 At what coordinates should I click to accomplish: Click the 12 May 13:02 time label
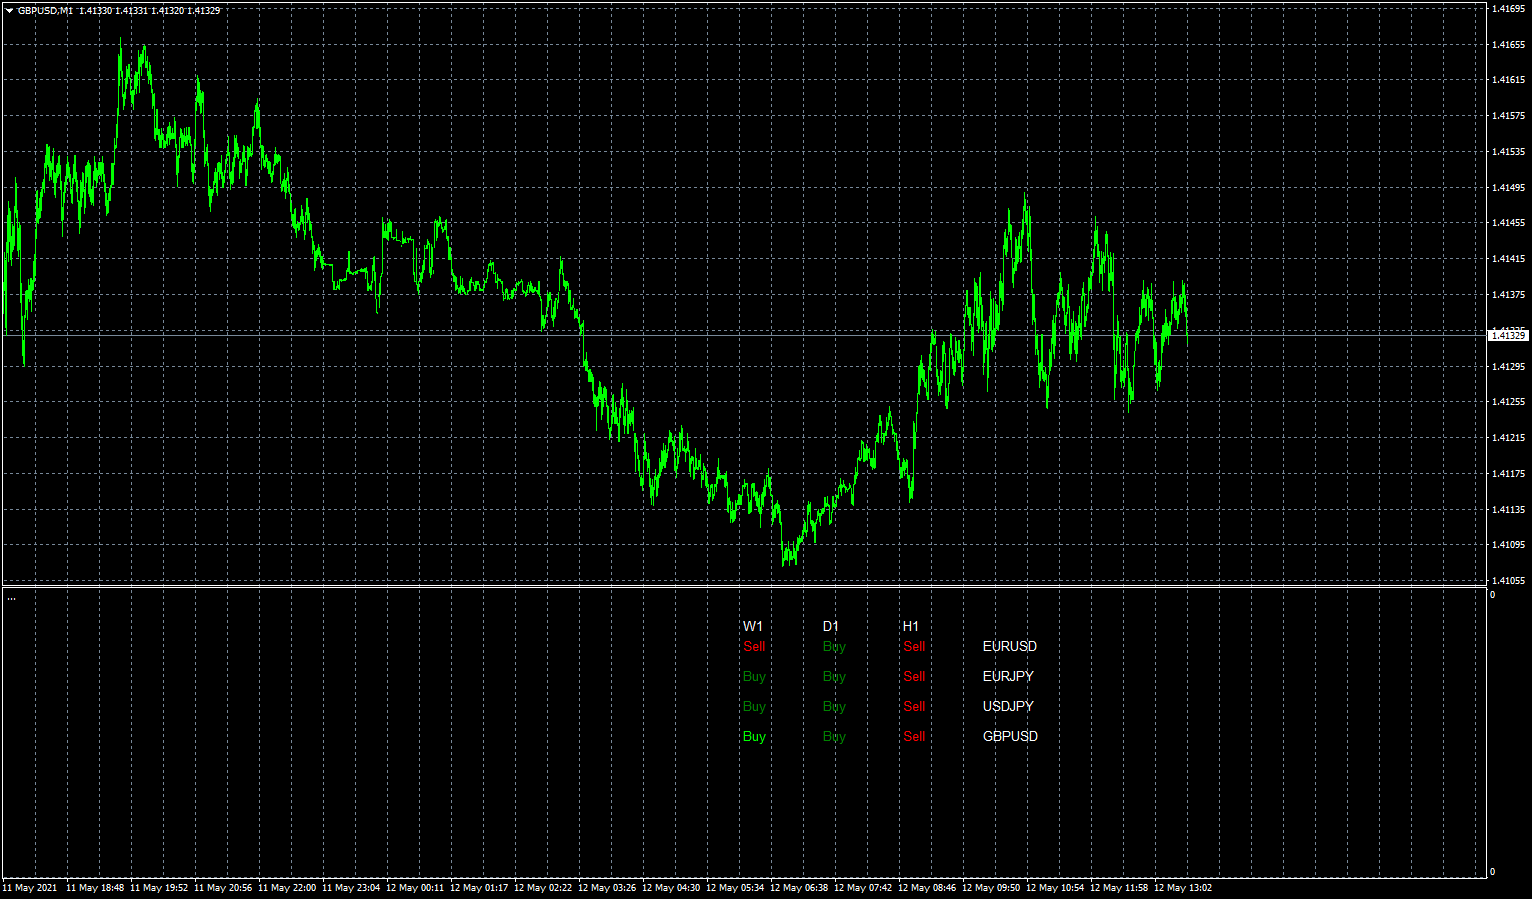(x=1183, y=887)
